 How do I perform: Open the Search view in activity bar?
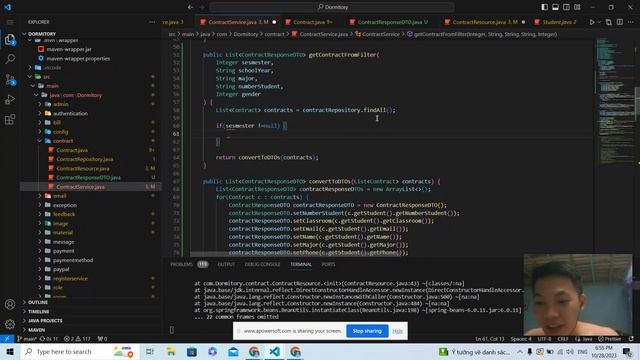tap(10, 59)
